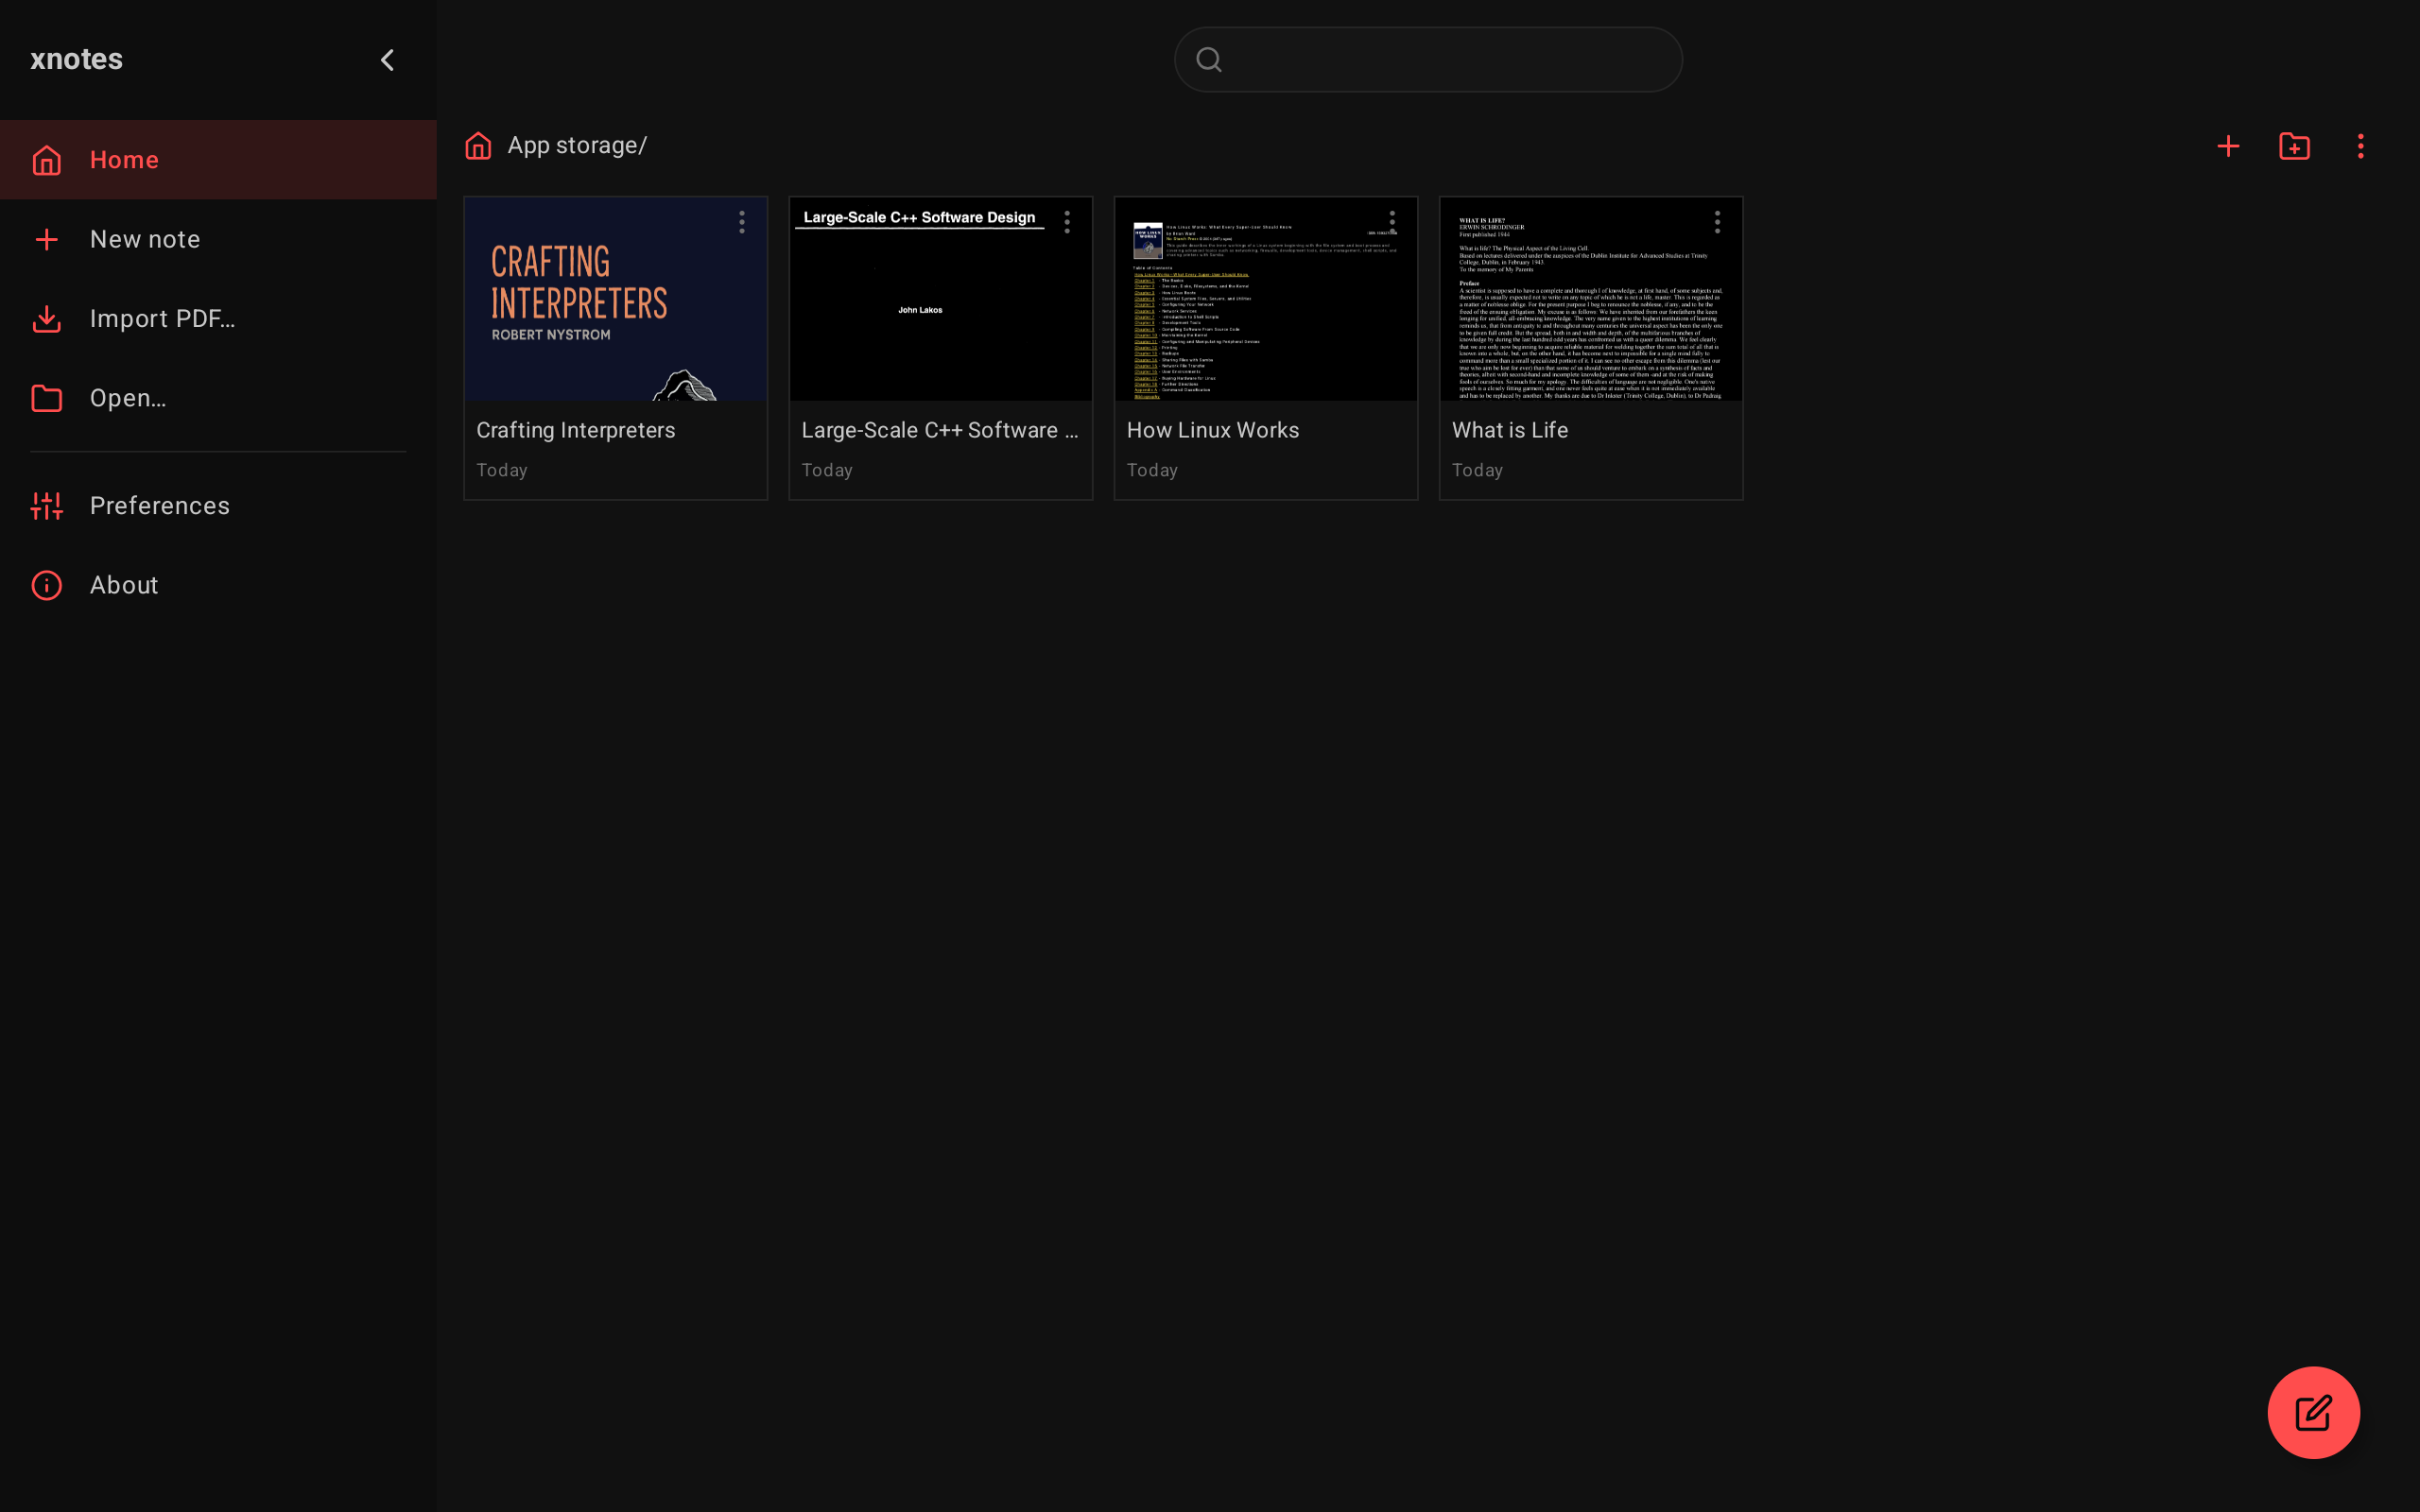
Task: Click the Large-Scale C++ Software title text
Action: coord(940,430)
